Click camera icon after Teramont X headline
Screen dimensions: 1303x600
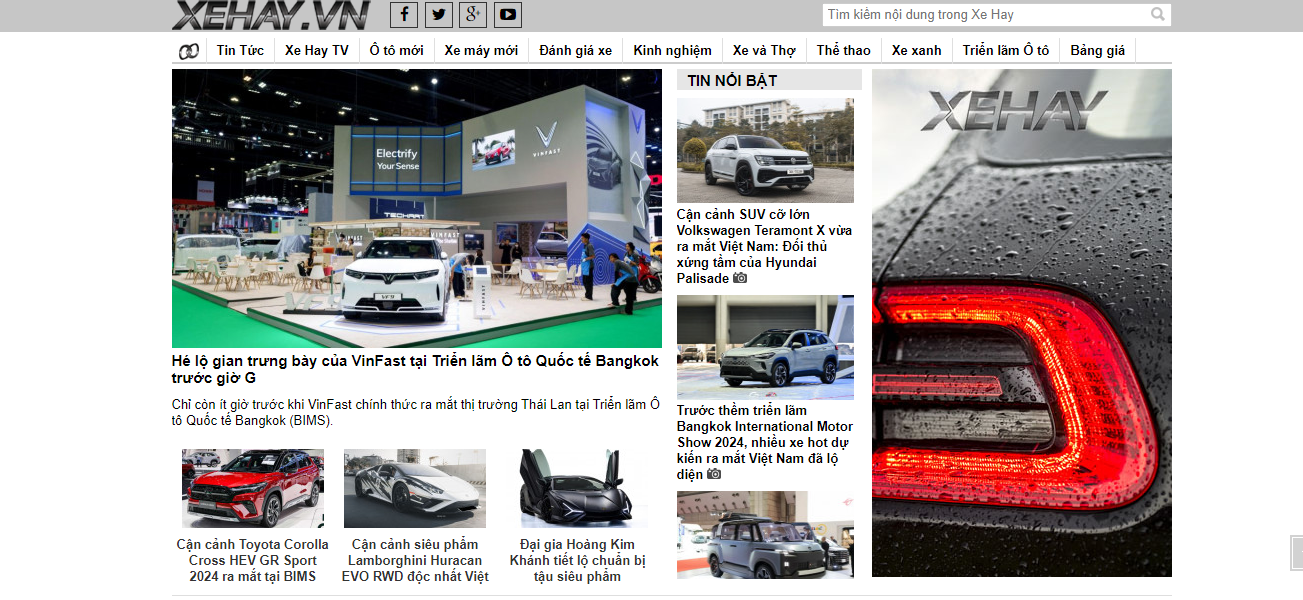(x=740, y=278)
